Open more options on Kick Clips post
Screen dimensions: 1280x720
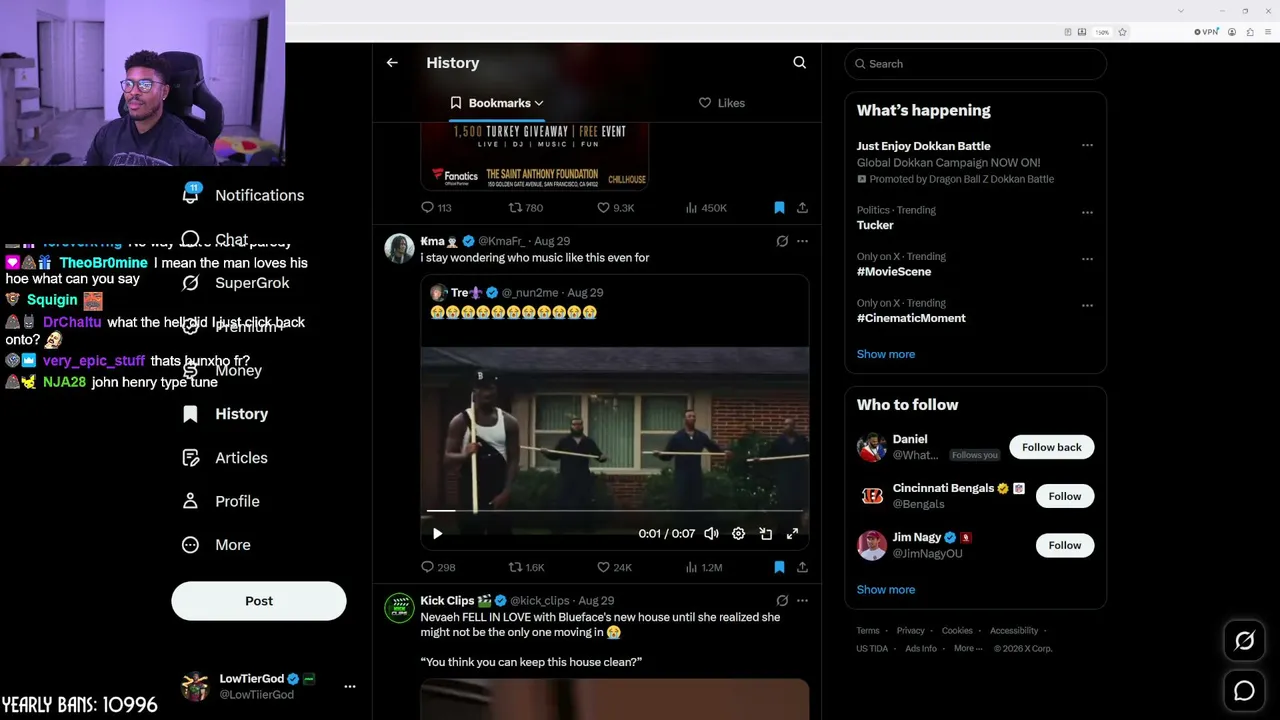click(x=802, y=601)
